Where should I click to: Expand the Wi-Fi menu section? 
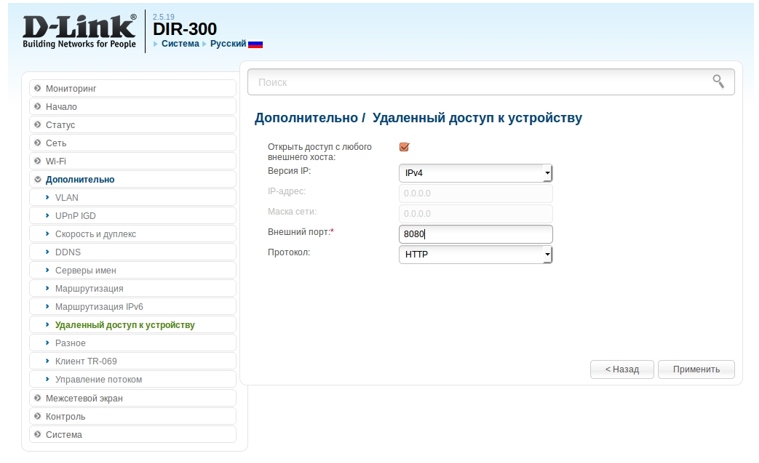[x=56, y=161]
